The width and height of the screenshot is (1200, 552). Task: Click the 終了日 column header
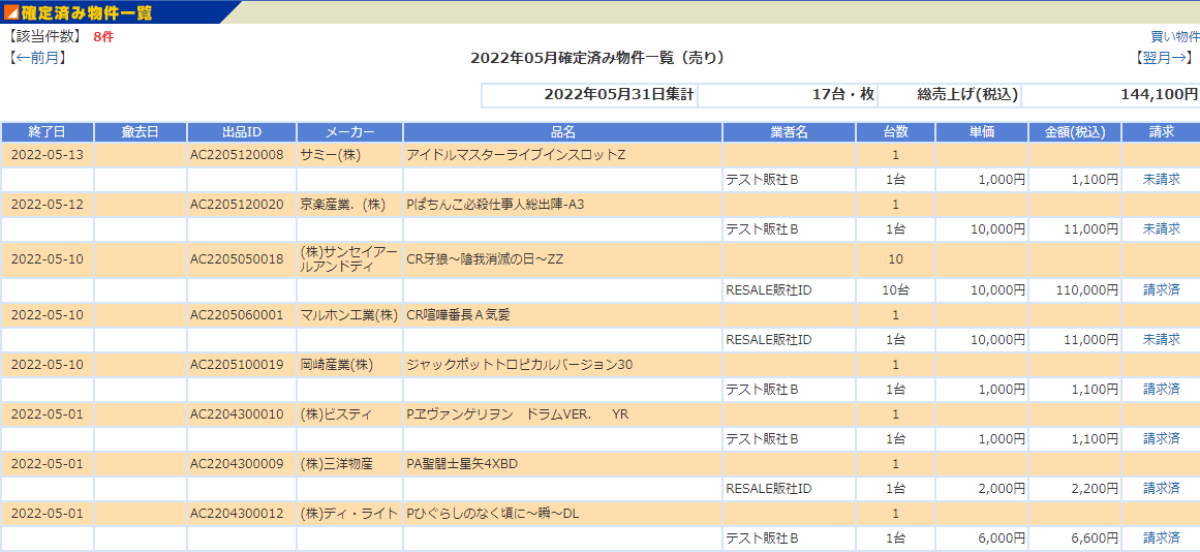point(47,132)
